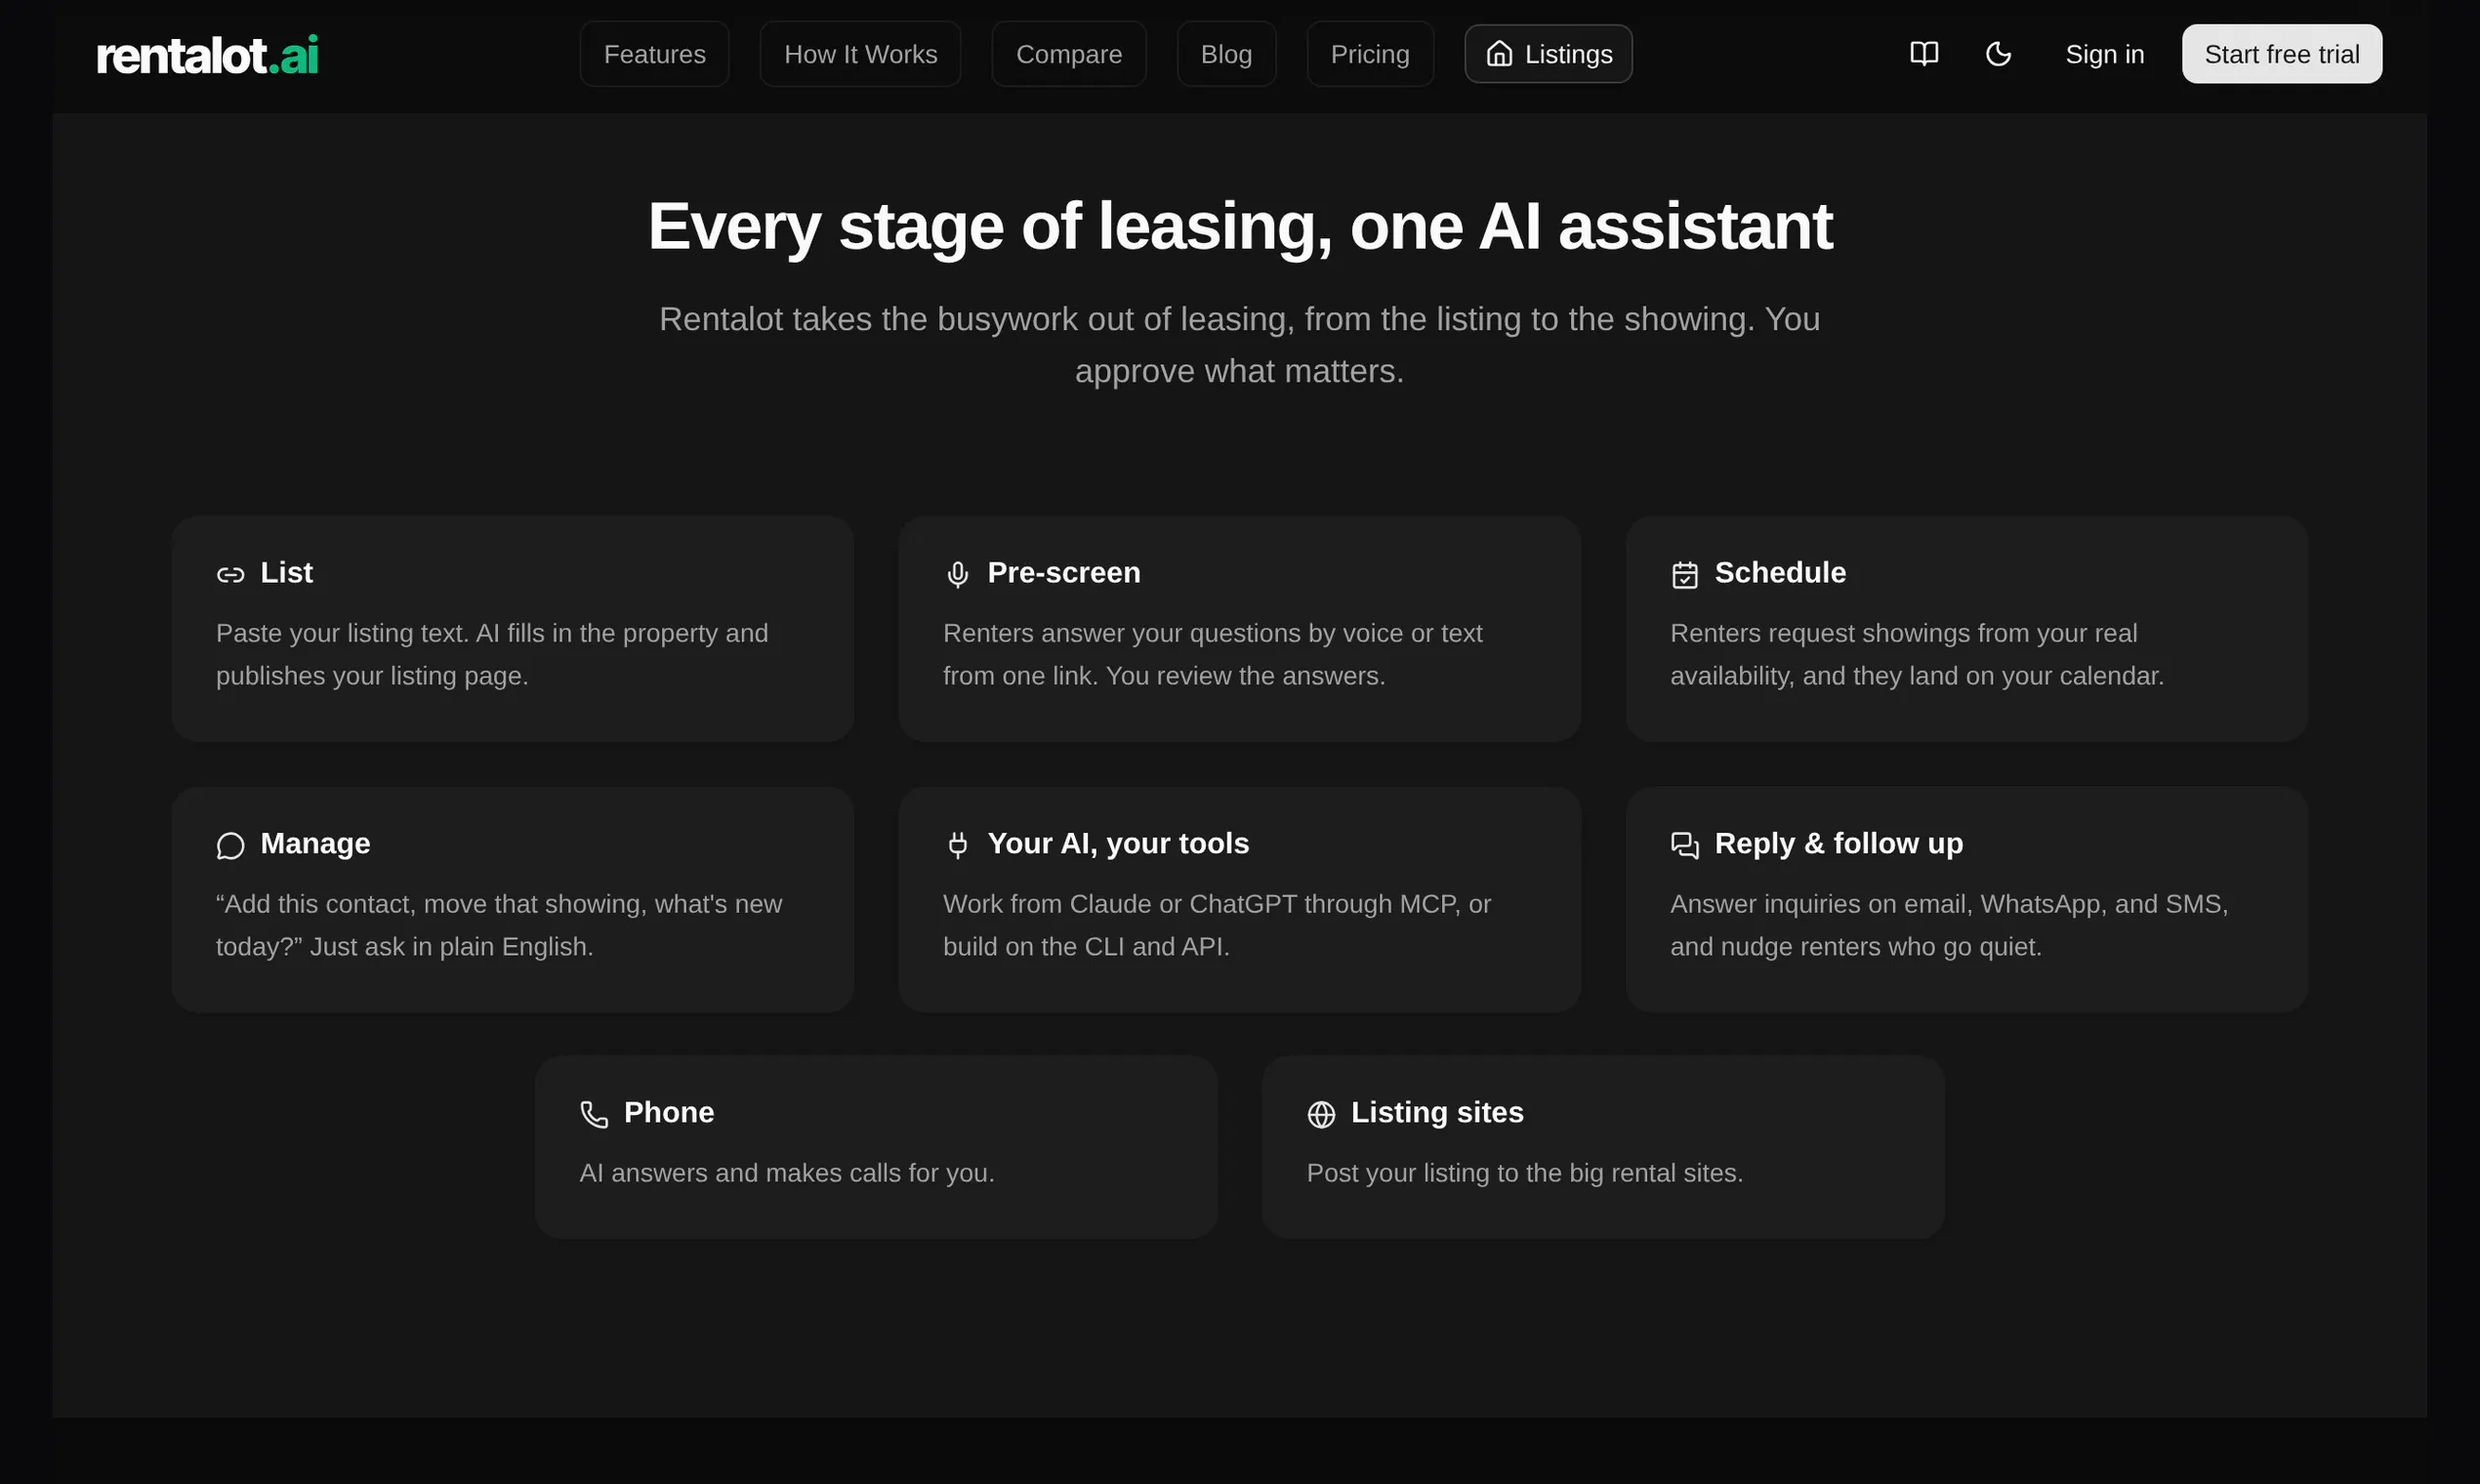
Task: Open the How It Works nav item
Action: click(x=861, y=54)
